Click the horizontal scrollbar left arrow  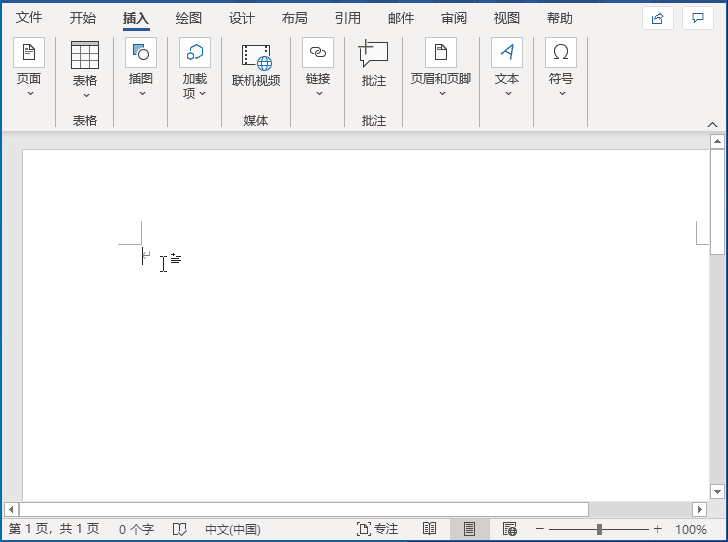pyautogui.click(x=11, y=509)
